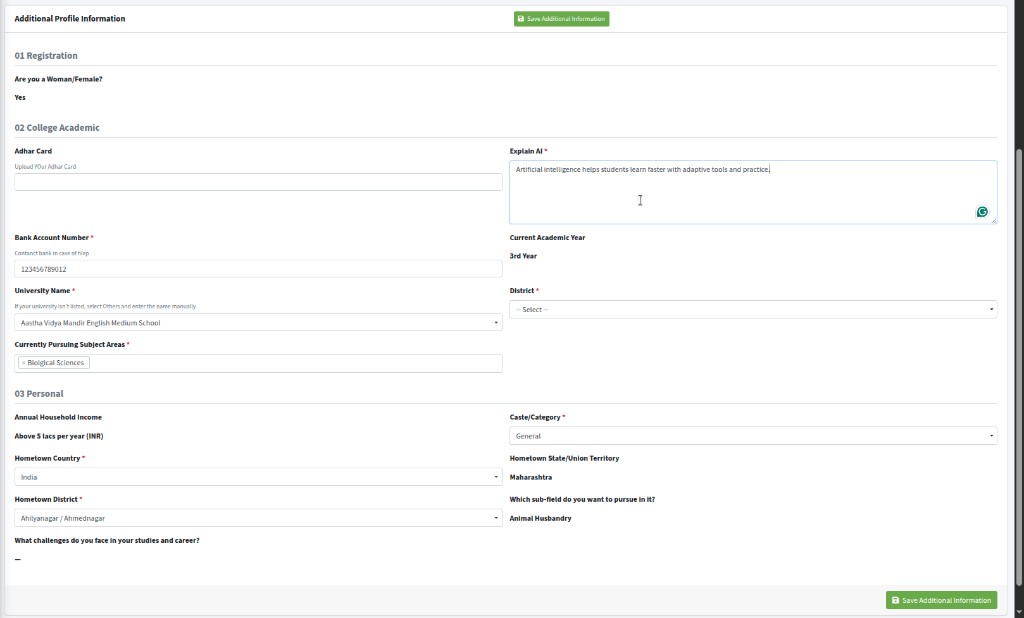Click the 'Hometown State/Union Territory' label
Screen dimensions: 1024x618
click(564, 458)
